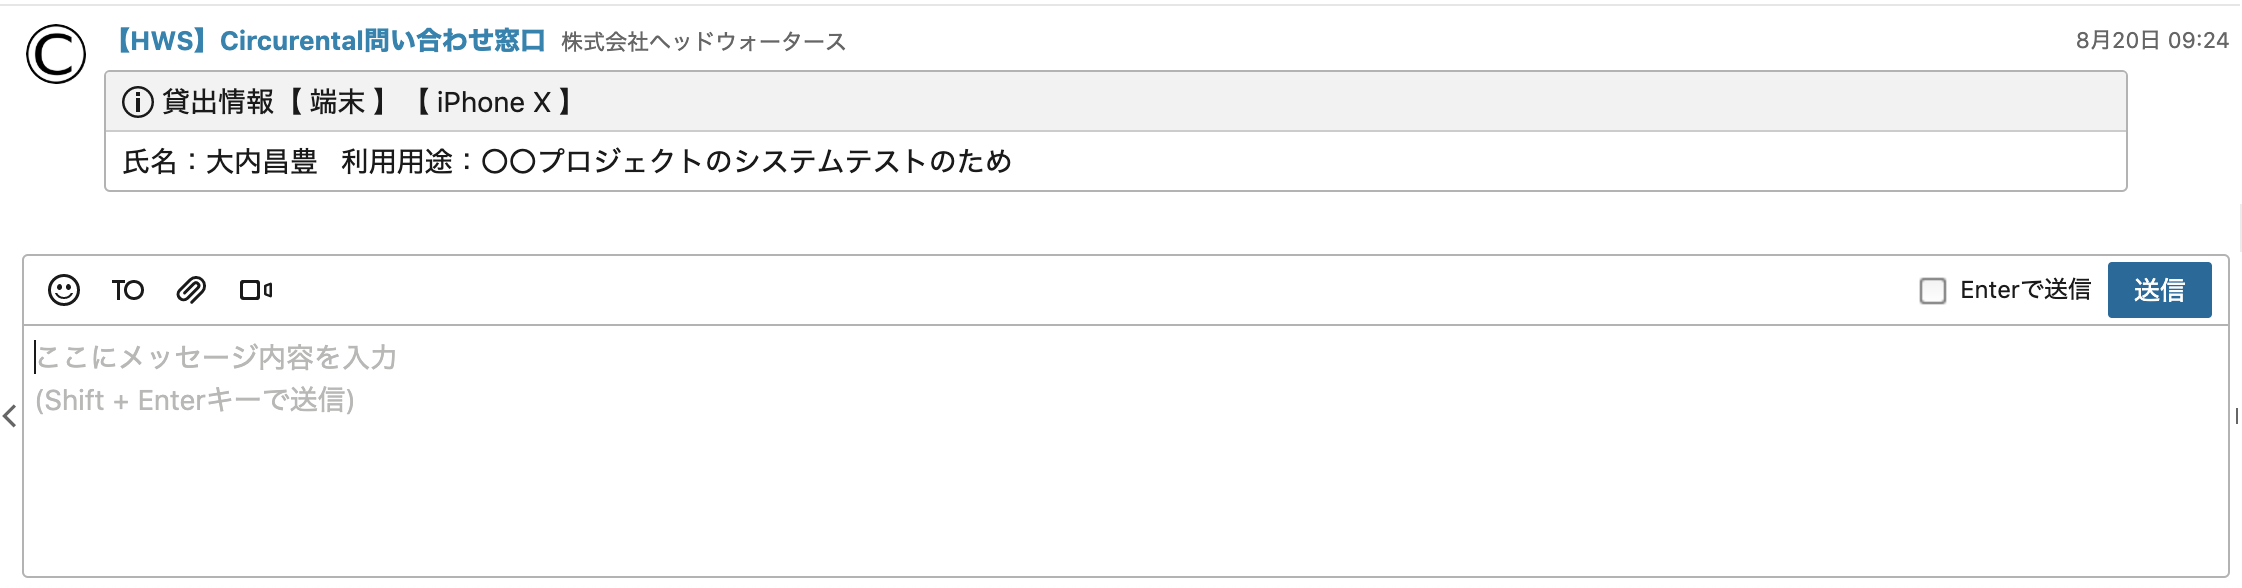
Task: Collapse the left panel using chevron arrow
Action: [10, 416]
